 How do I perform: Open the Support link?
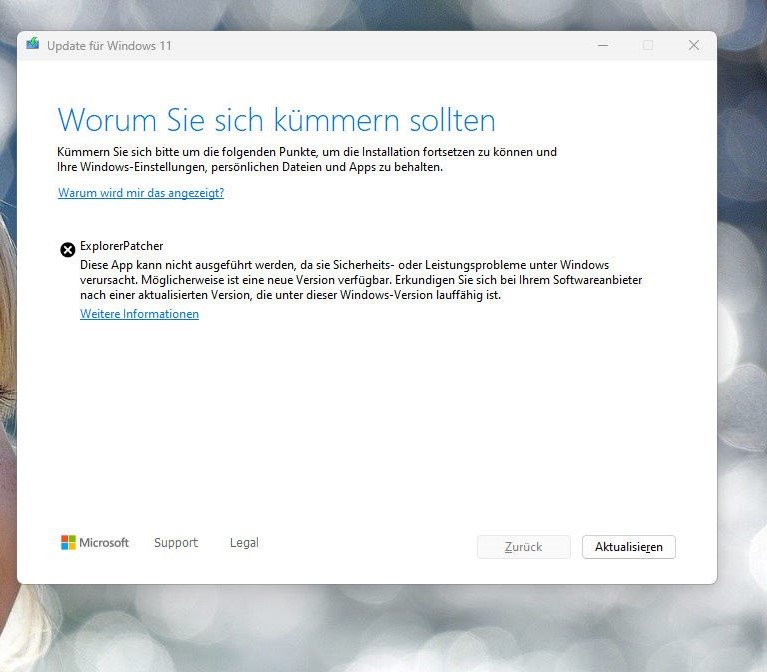176,543
